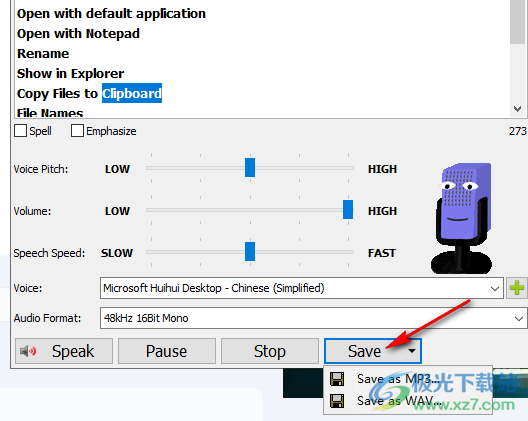This screenshot has height=421, width=528.
Task: Click the green plus add voice icon
Action: 517,288
